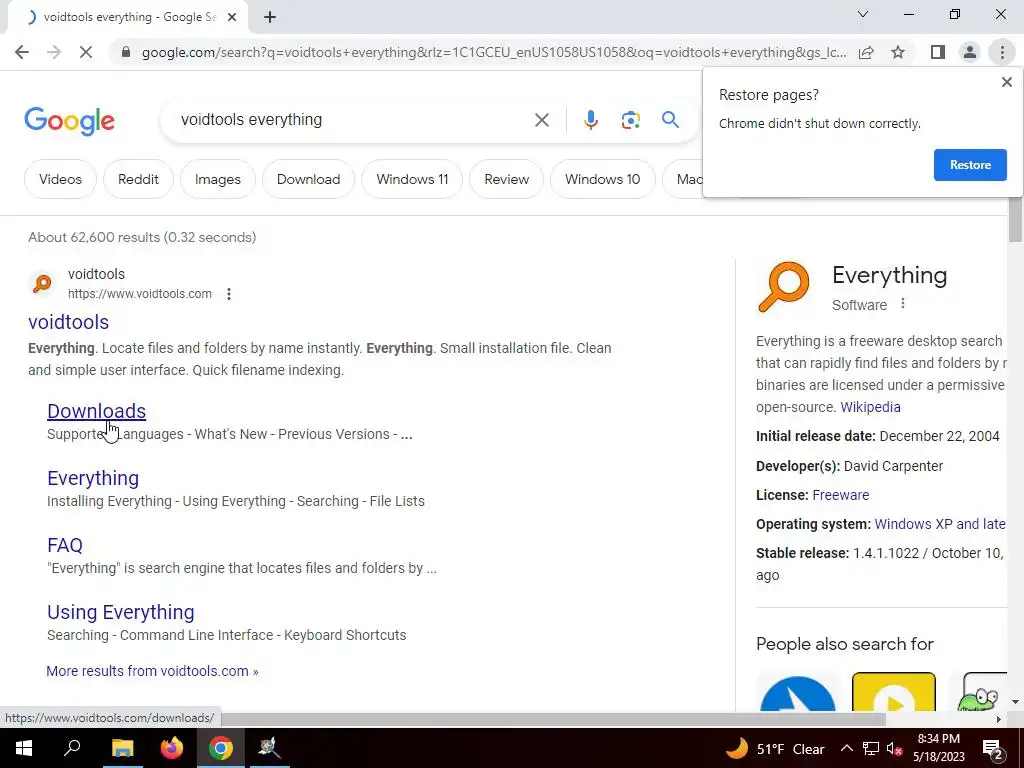
Task: Stop loading the page
Action: click(x=86, y=52)
